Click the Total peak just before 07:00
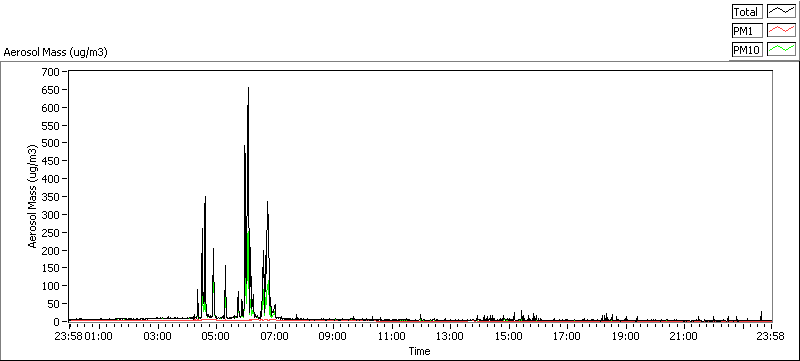The height and width of the screenshot is (361, 800). coord(267,202)
